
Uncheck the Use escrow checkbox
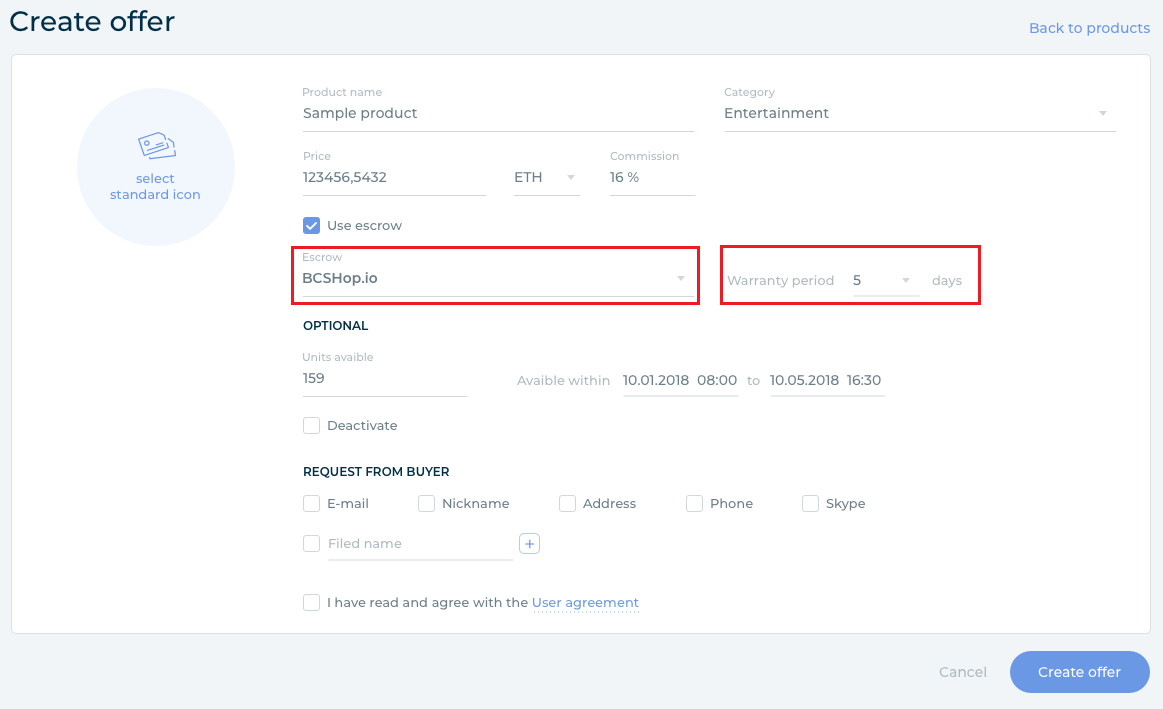(312, 226)
